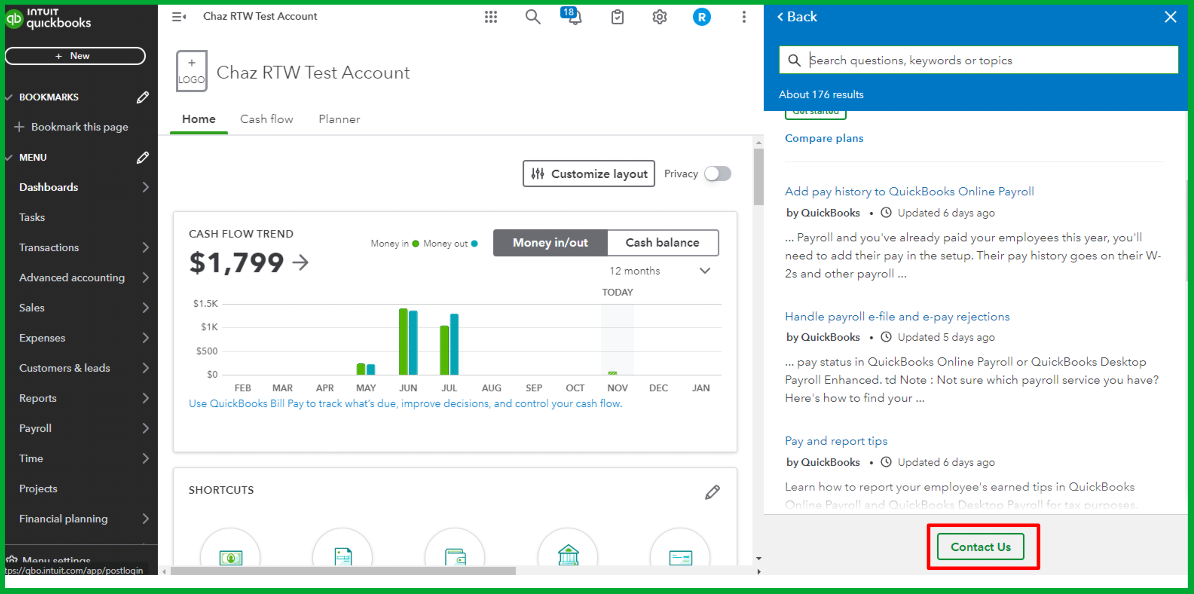Open the Pay and report tips article
Image resolution: width=1194 pixels, height=594 pixels.
point(836,441)
